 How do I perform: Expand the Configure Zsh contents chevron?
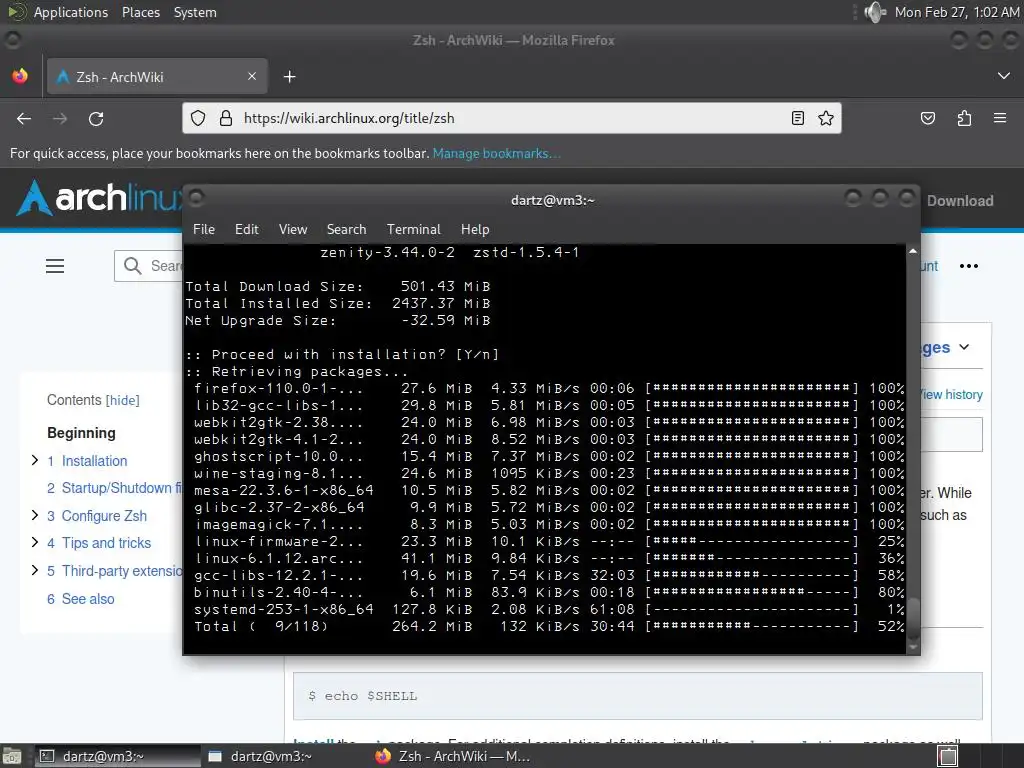35,515
